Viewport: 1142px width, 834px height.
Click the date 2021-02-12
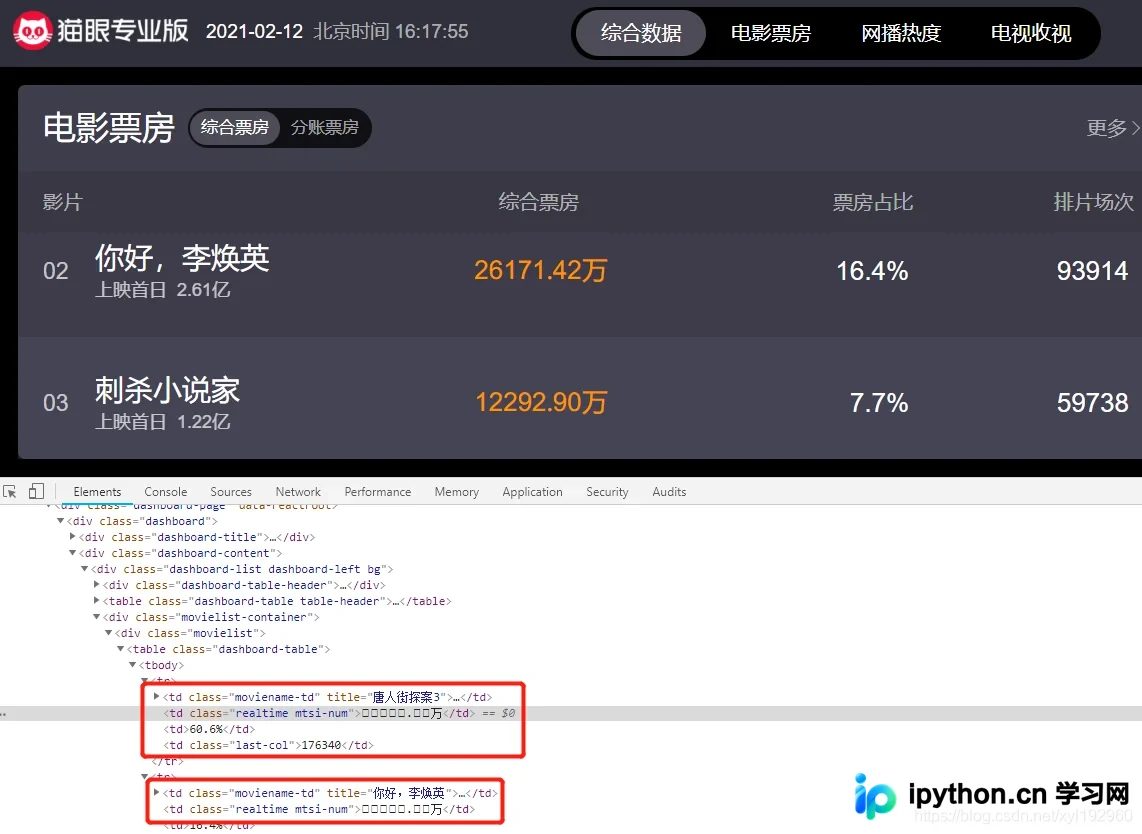pyautogui.click(x=254, y=31)
